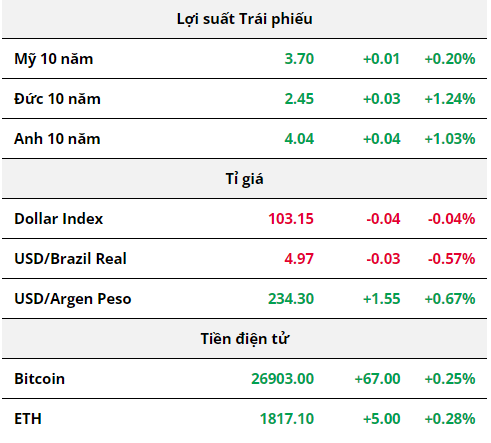Click the Tiền điện tử section header
The height and width of the screenshot is (443, 491).
(245, 339)
